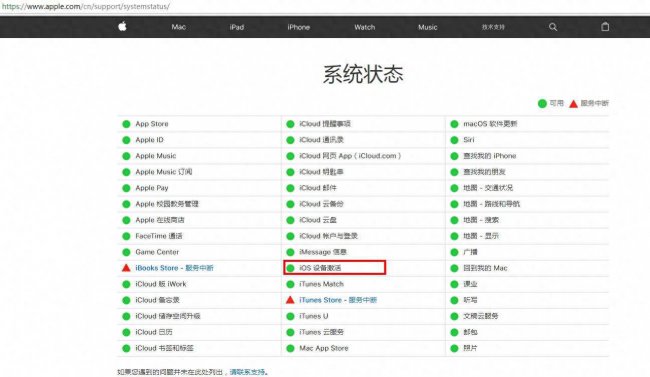650x377 pixels.
Task: Select the 查找我的 iPhone row text
Action: pyautogui.click(x=490, y=156)
